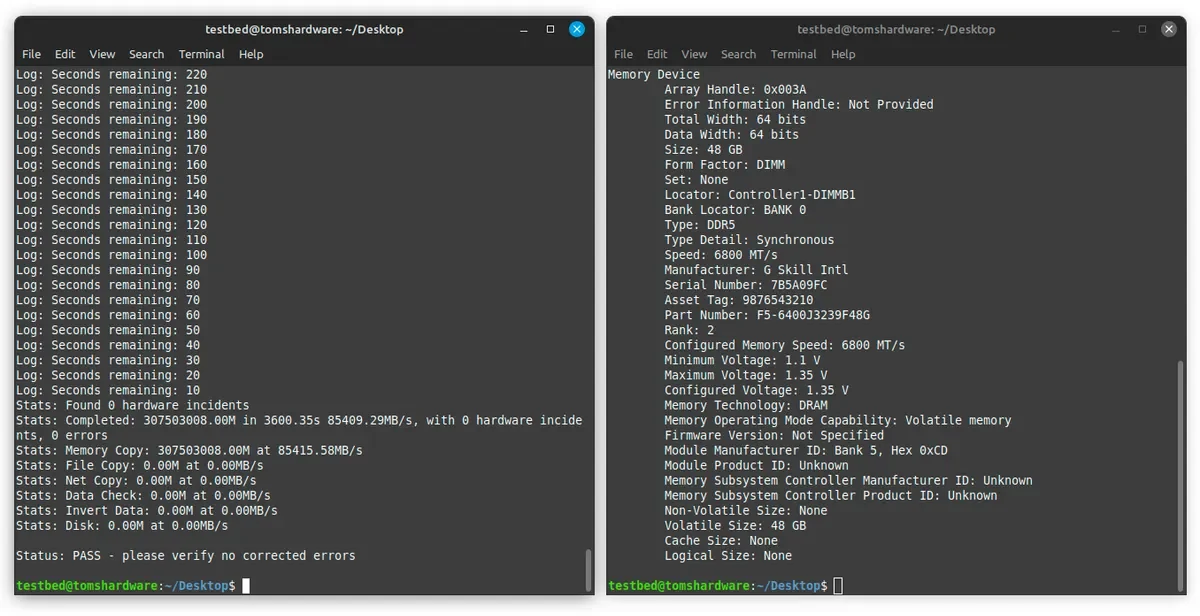Screen dimensions: 1200x616
Task: Minimize the right terminal window
Action: coord(1115,30)
